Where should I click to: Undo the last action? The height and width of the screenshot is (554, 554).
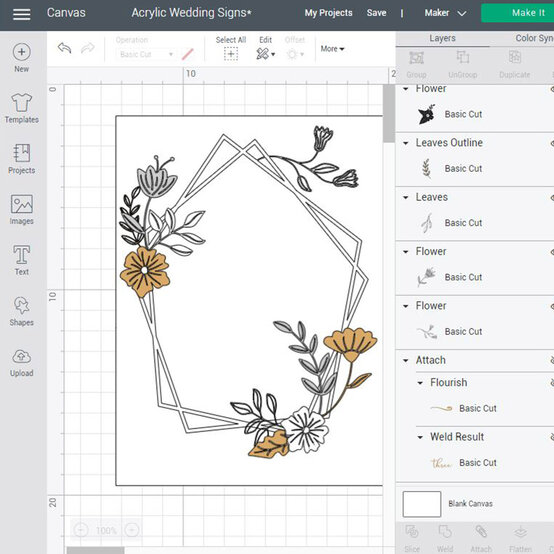(x=65, y=48)
